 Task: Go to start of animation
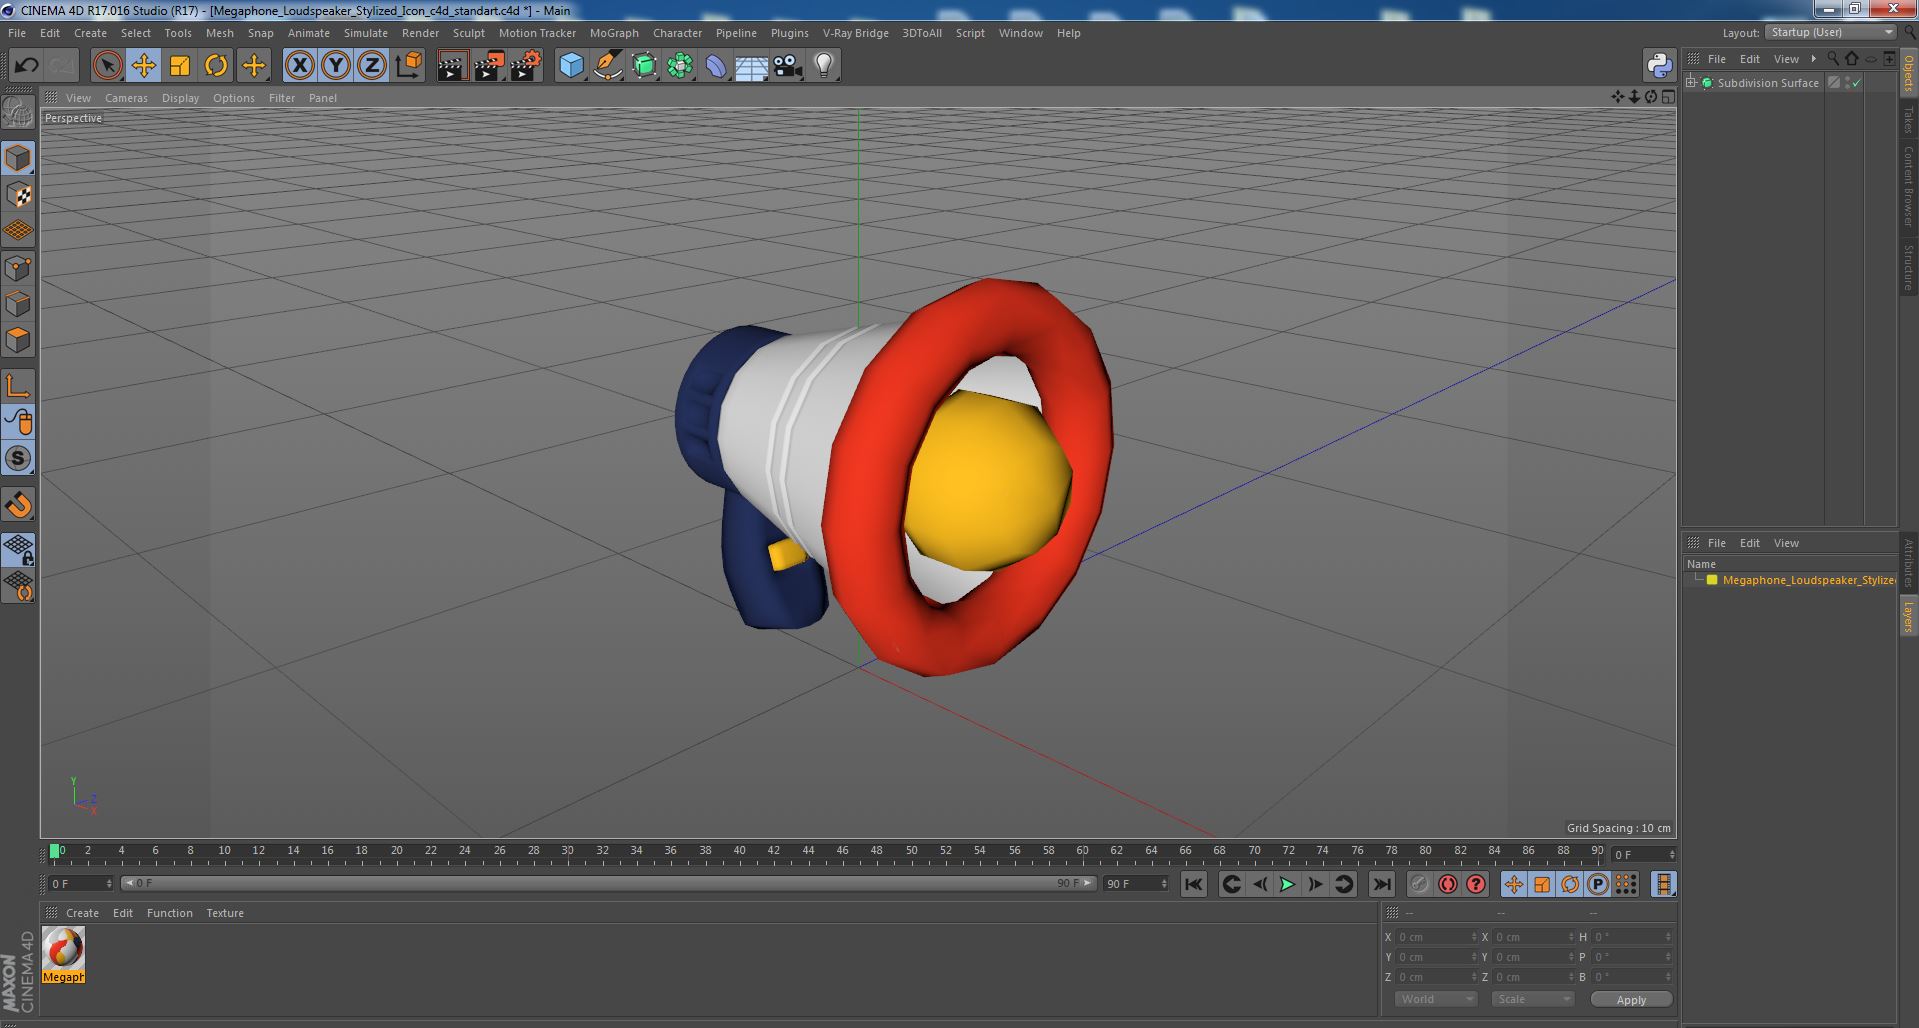(x=1193, y=884)
